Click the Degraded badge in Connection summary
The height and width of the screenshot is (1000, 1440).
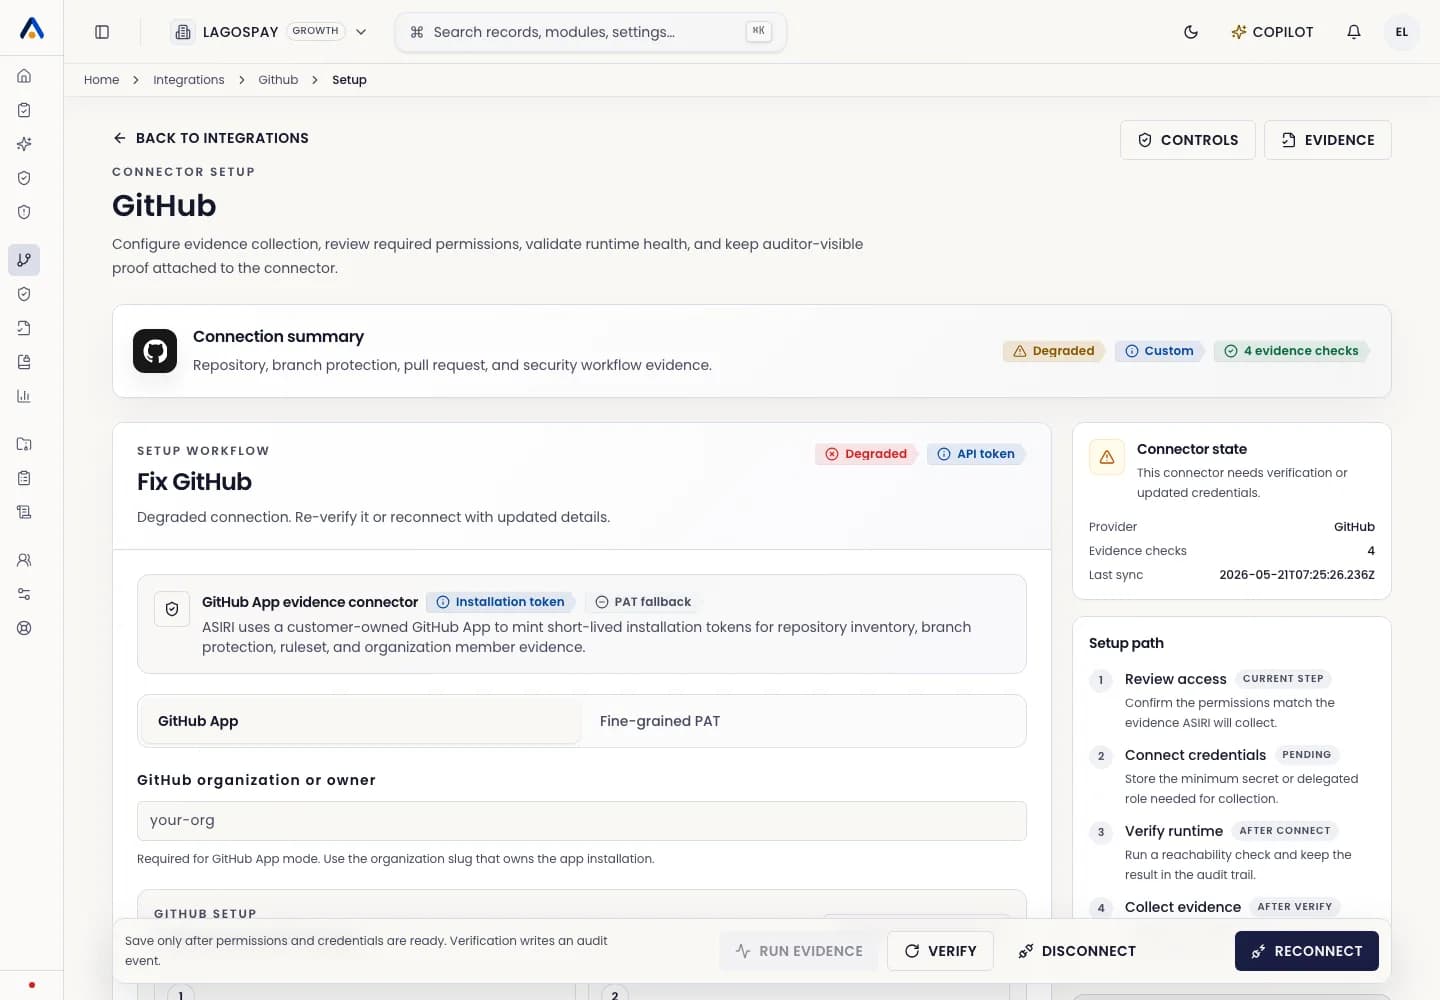coord(1054,351)
